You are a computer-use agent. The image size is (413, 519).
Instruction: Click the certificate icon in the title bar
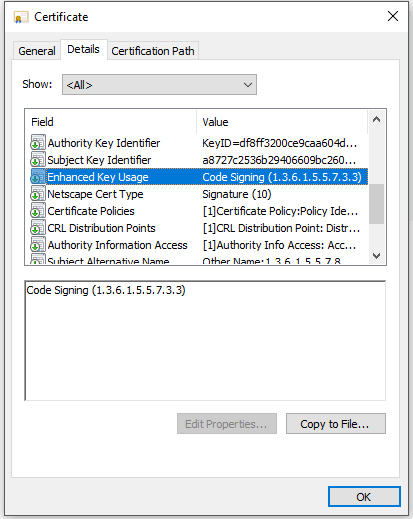(21, 17)
